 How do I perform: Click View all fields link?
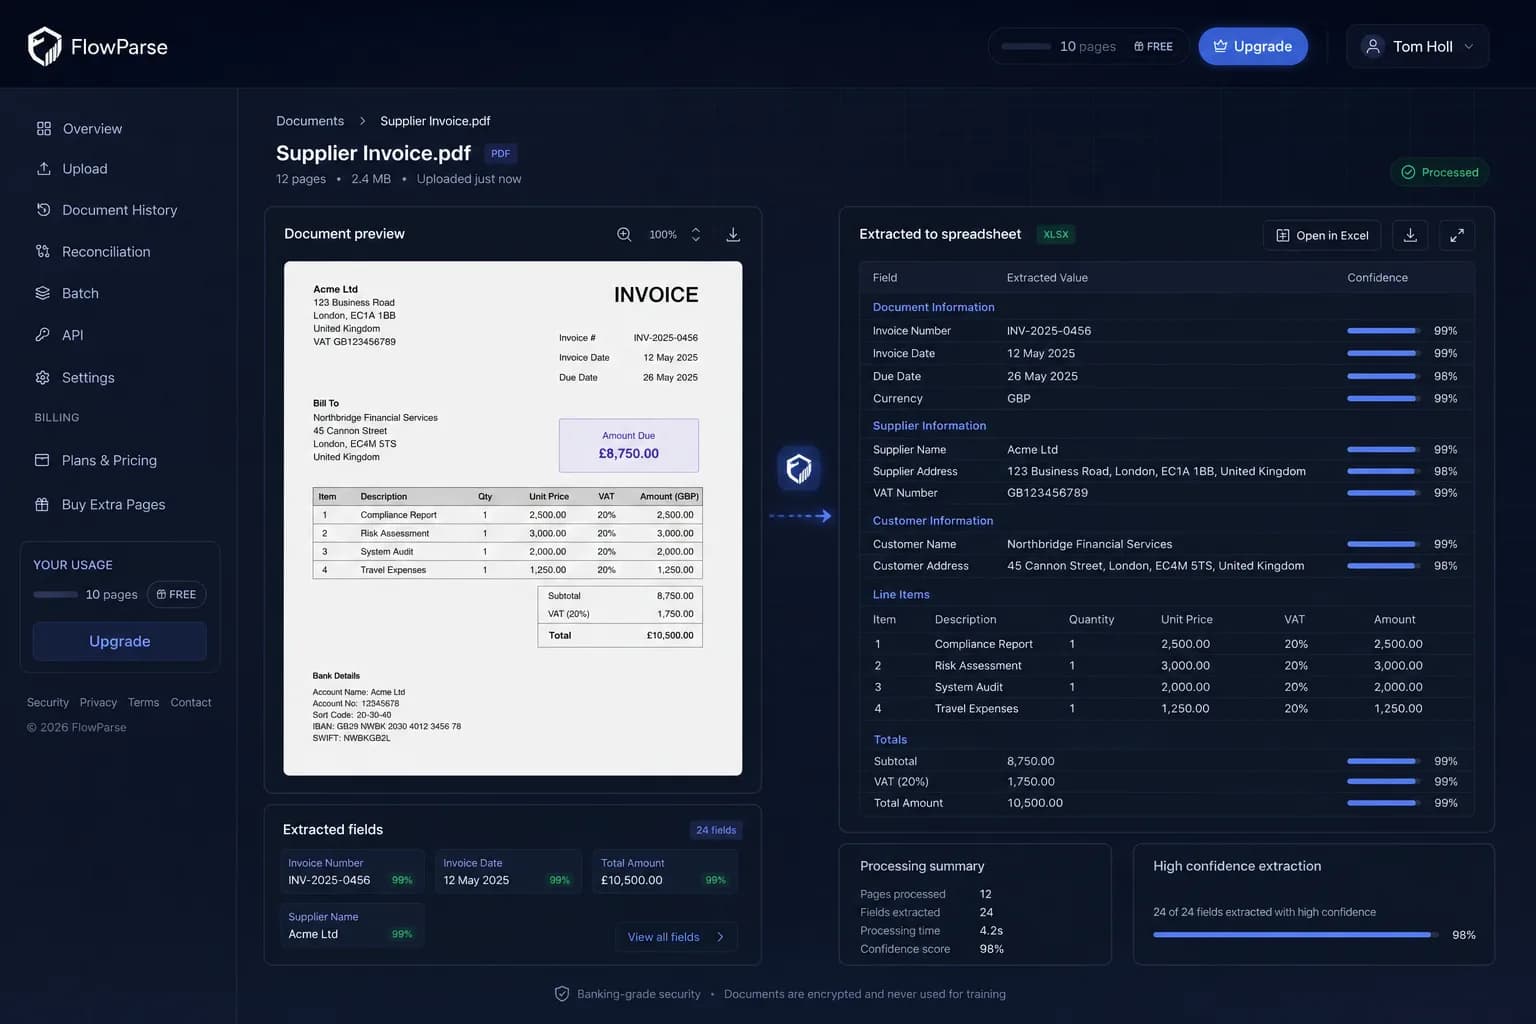pos(676,937)
